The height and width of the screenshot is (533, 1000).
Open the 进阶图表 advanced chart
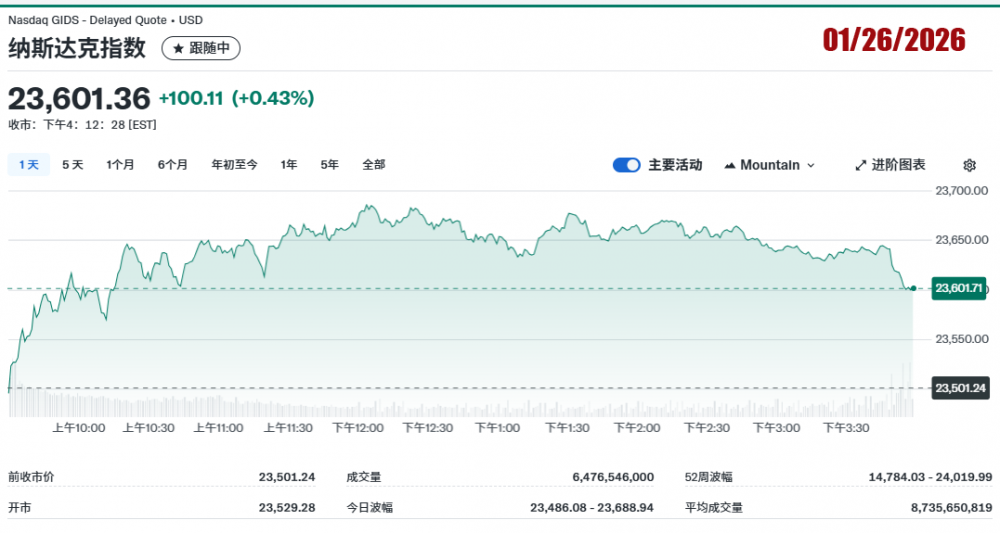890,165
